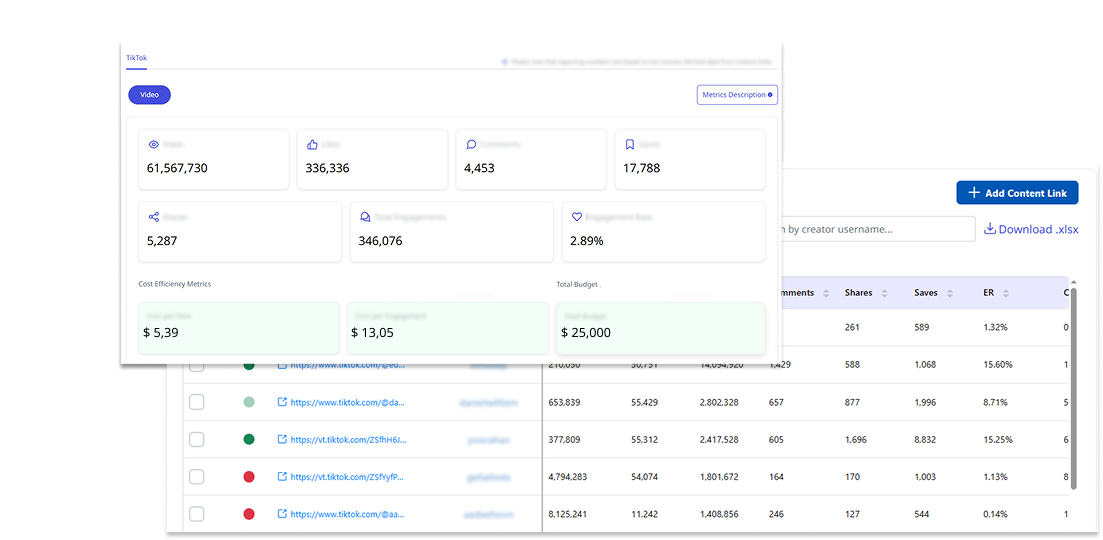Screen dimensions: 1103x540
Task: Open the tiktok.com/@aa link
Action: [x=348, y=514]
